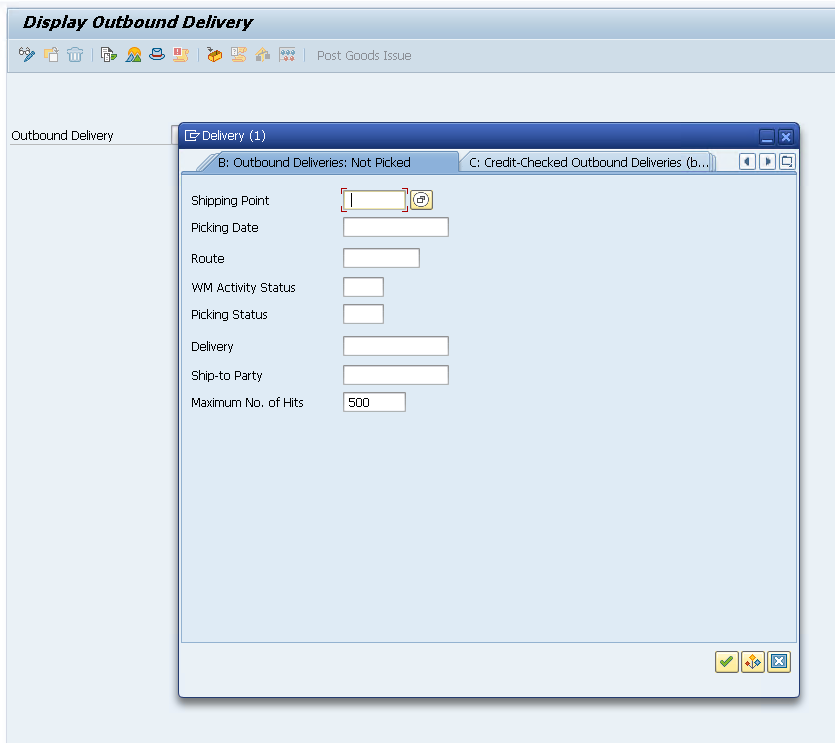Click the Multiple Selection icon beside the checkmark

click(x=753, y=661)
